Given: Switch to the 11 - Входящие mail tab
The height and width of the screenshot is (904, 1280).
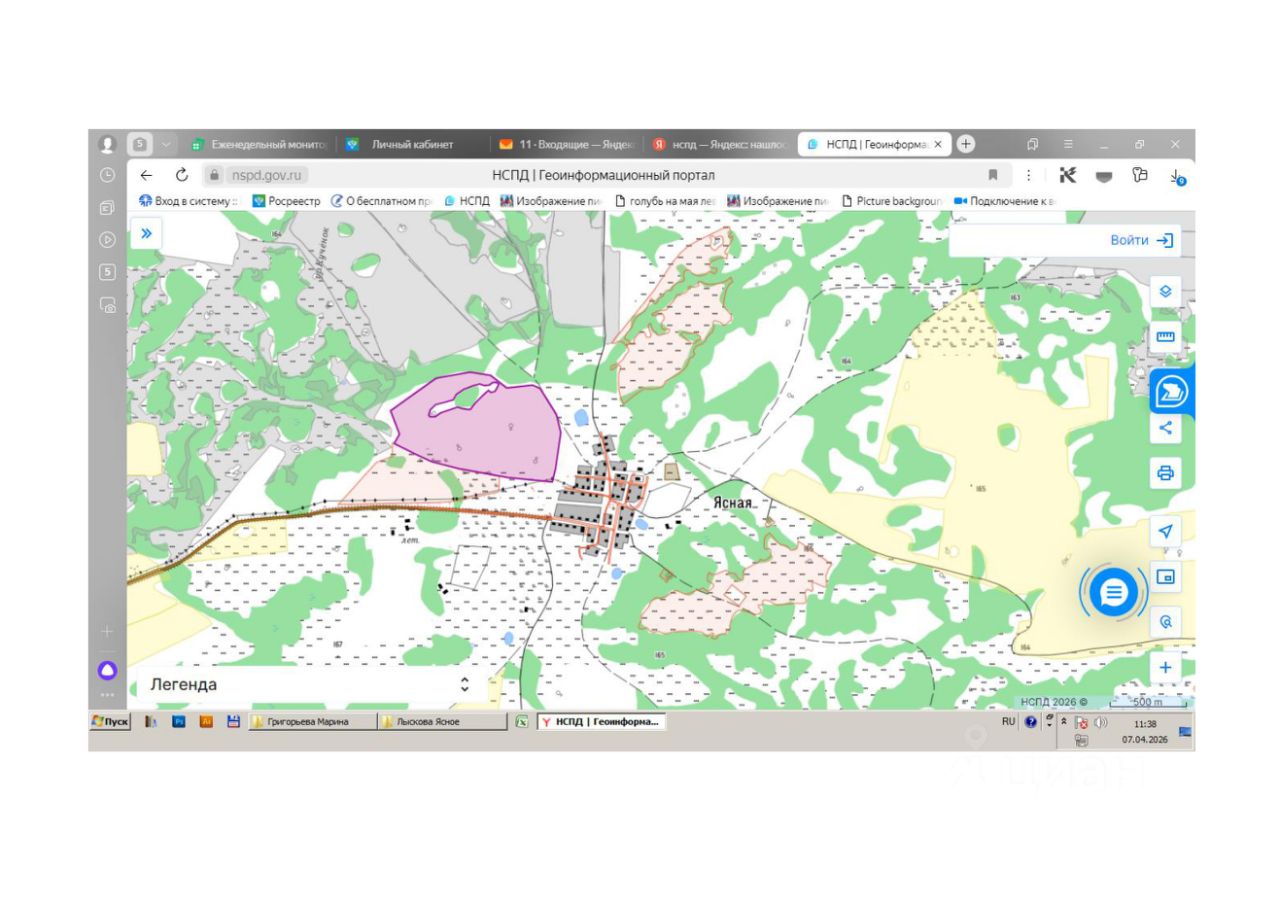Looking at the screenshot, I should pos(567,144).
